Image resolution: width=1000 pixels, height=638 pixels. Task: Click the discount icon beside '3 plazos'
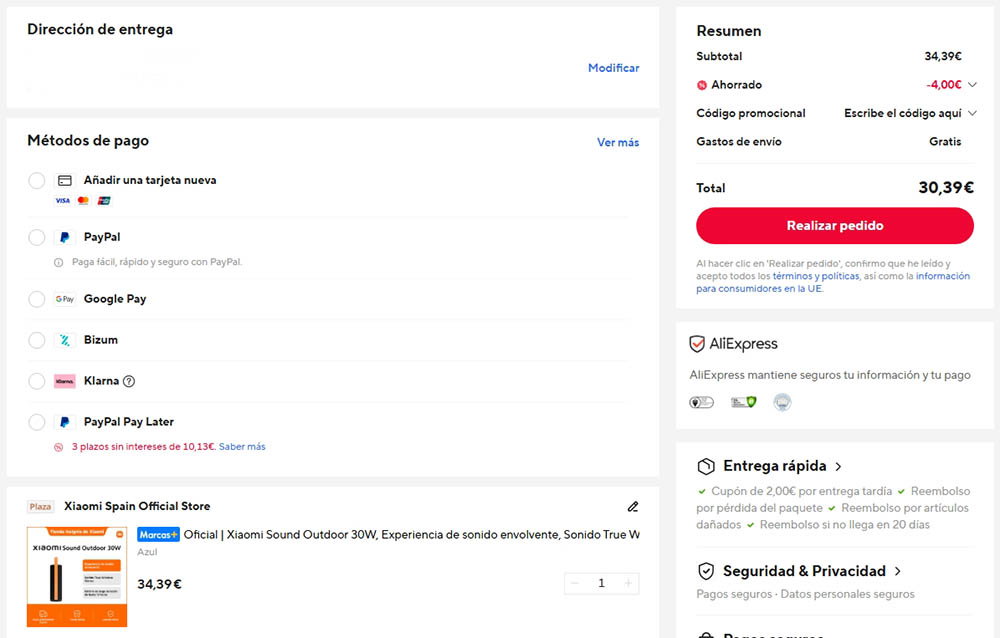[x=59, y=447]
